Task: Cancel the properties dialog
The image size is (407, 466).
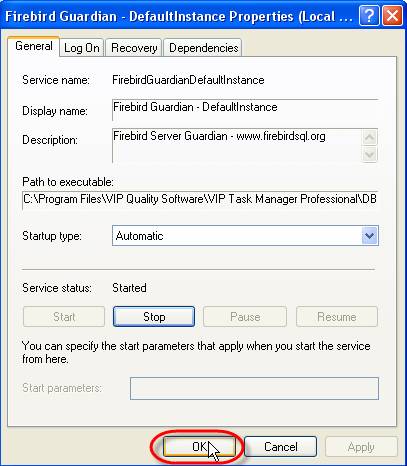Action: (x=281, y=447)
